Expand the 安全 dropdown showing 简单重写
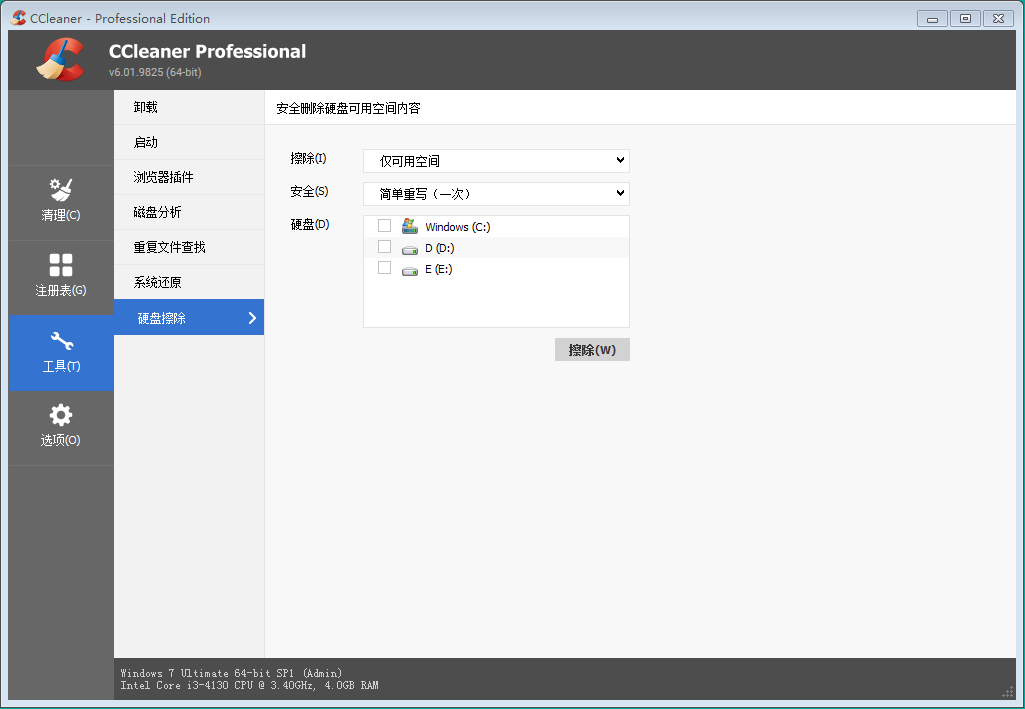The width and height of the screenshot is (1025, 709). tap(496, 193)
